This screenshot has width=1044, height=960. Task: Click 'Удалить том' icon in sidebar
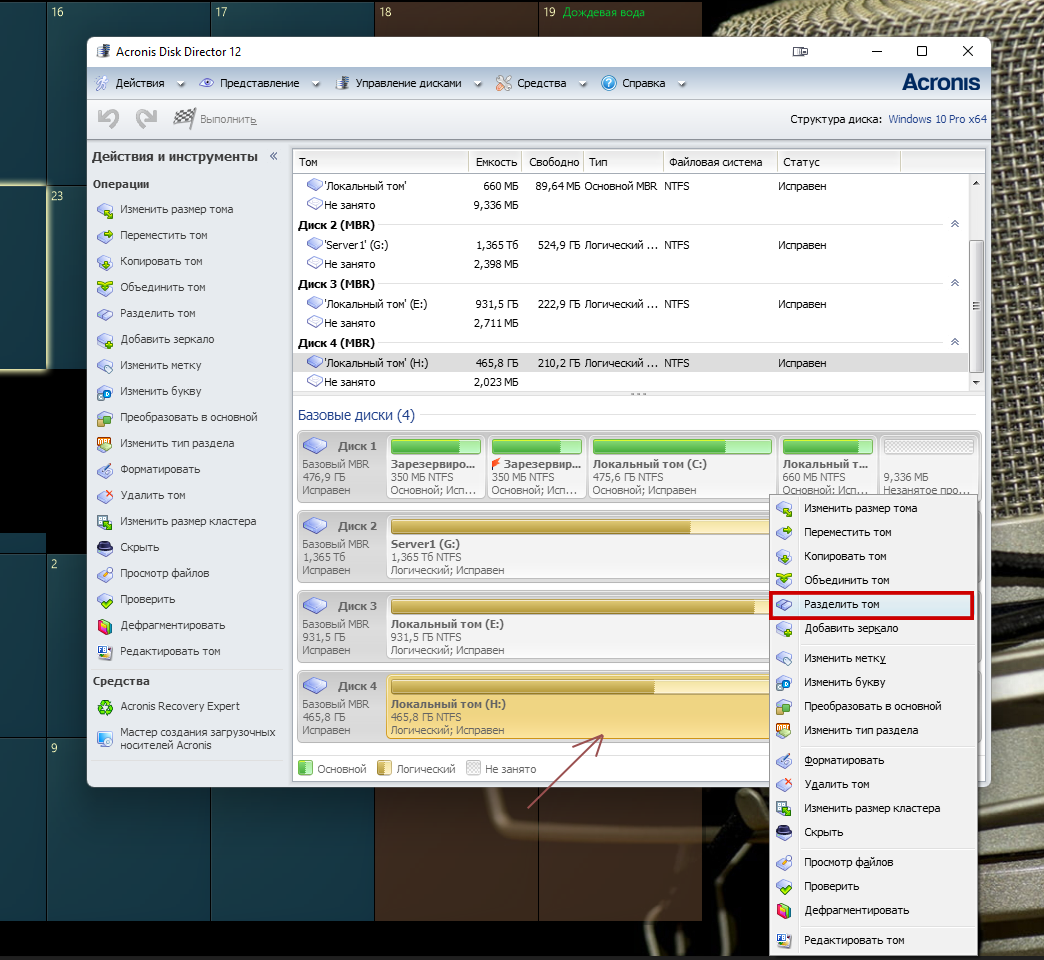click(105, 495)
